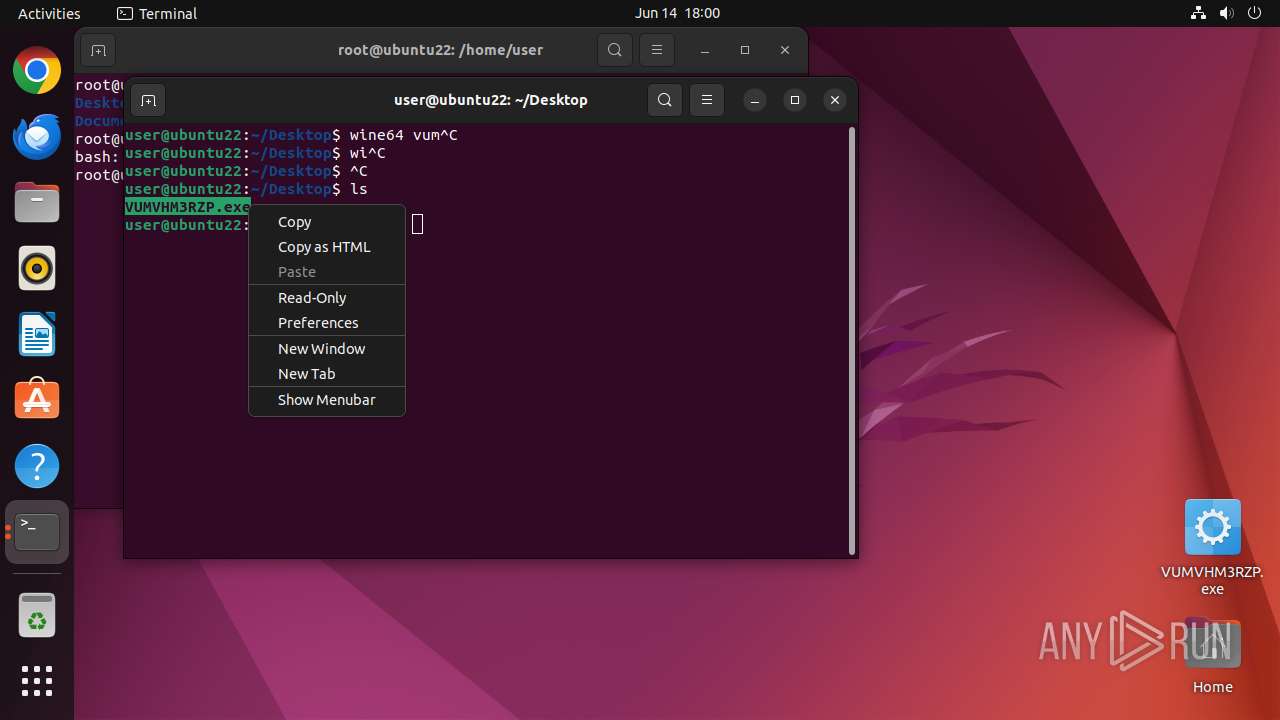Click the 'ls' command line in terminal
1280x720 pixels.
(359, 189)
